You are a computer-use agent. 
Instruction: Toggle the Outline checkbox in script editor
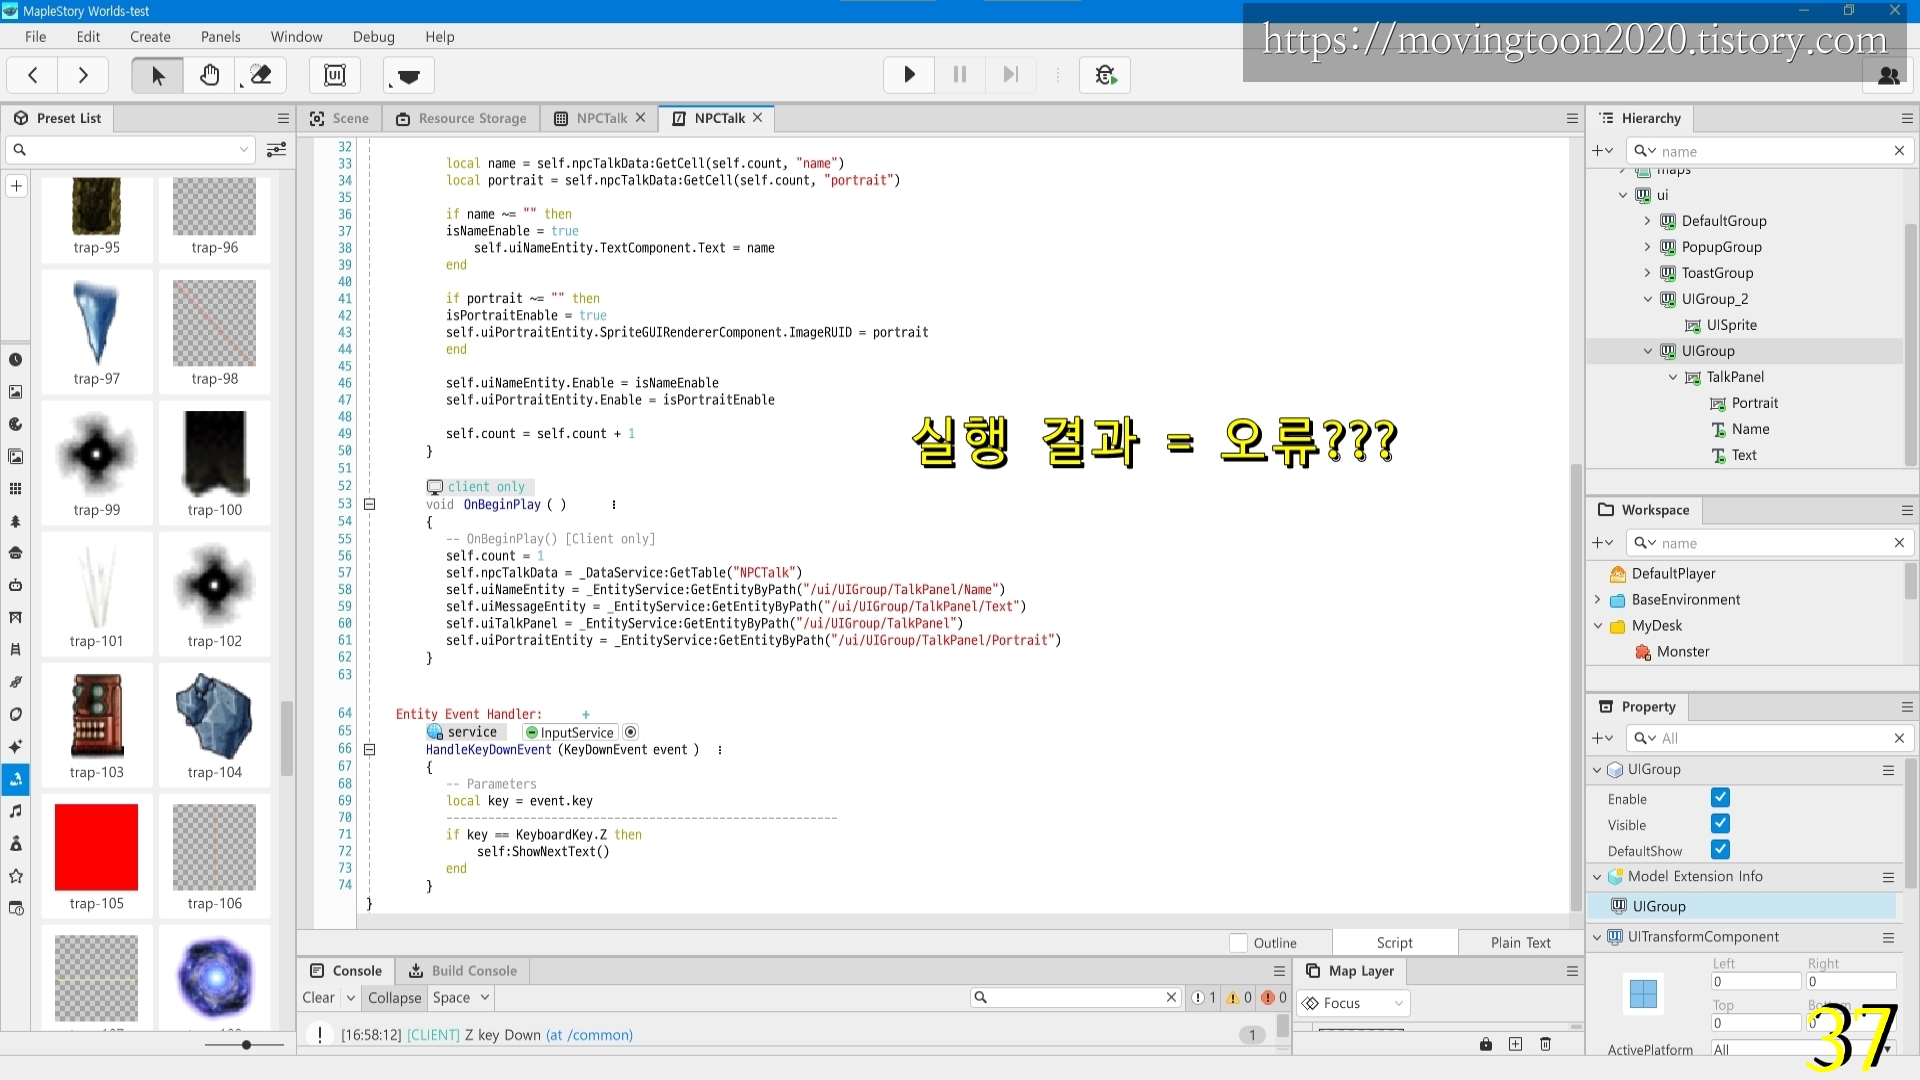1238,943
